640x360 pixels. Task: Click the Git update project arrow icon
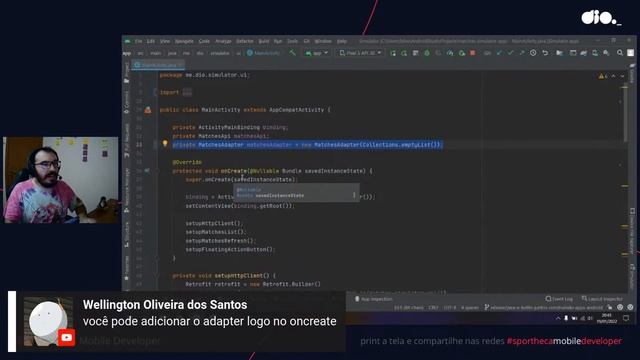click(499, 53)
